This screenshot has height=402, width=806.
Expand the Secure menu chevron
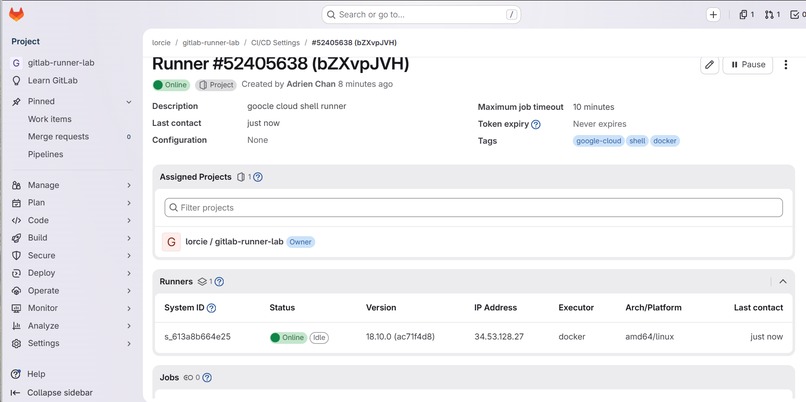[x=129, y=255]
